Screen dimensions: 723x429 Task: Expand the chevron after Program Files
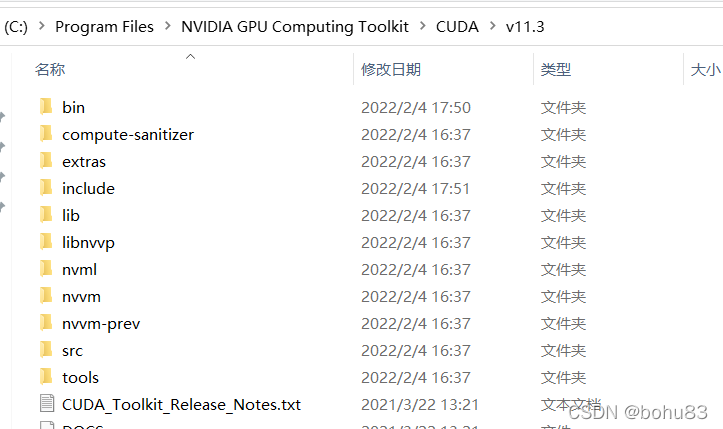click(168, 27)
